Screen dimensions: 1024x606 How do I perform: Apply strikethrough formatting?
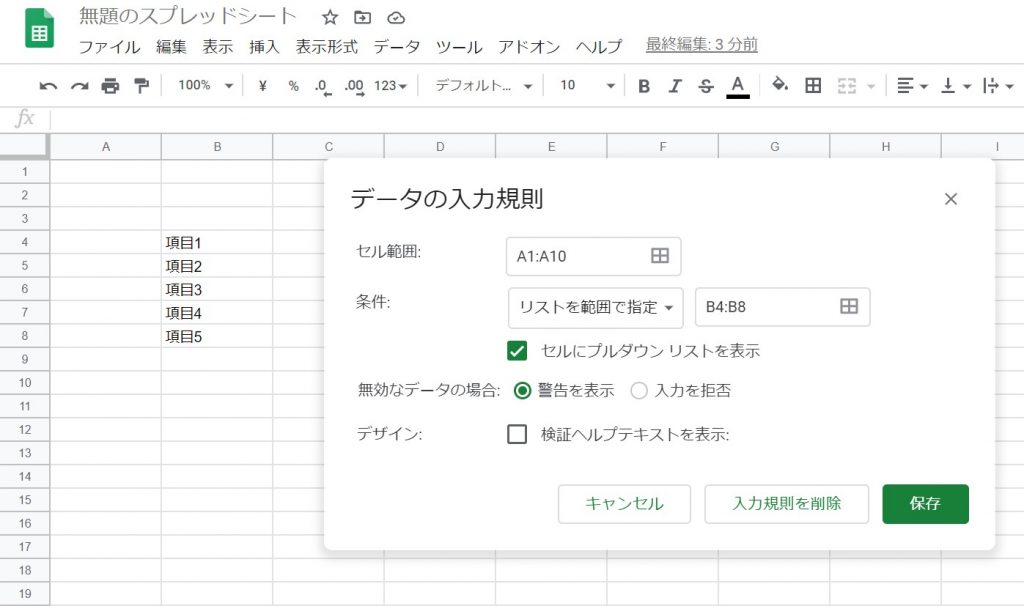point(706,86)
